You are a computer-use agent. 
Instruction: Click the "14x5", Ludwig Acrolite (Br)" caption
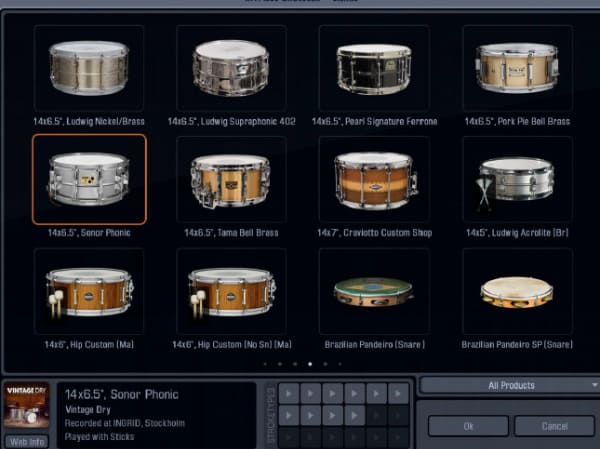(x=517, y=233)
